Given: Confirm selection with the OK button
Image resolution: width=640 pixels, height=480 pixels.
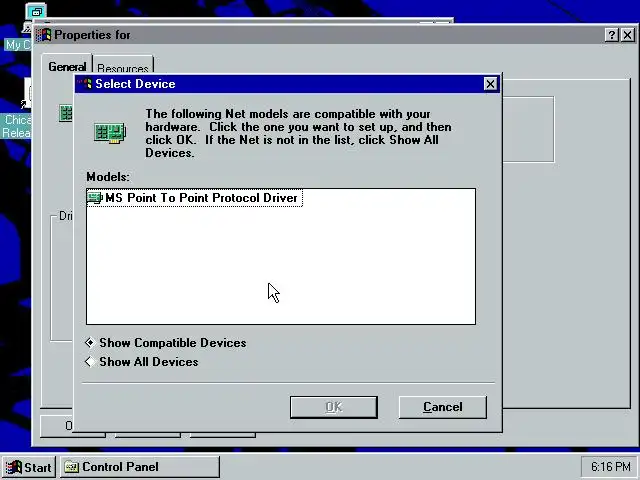Looking at the screenshot, I should [334, 407].
